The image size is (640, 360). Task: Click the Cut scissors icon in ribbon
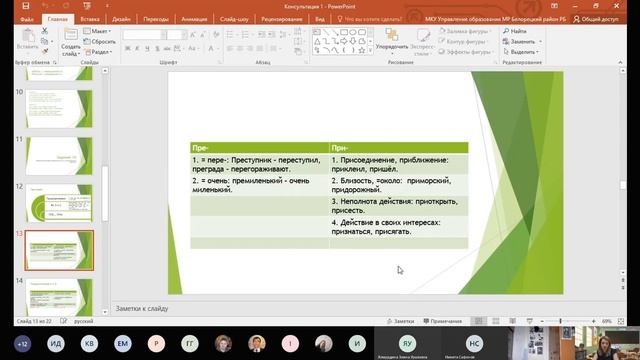point(44,31)
